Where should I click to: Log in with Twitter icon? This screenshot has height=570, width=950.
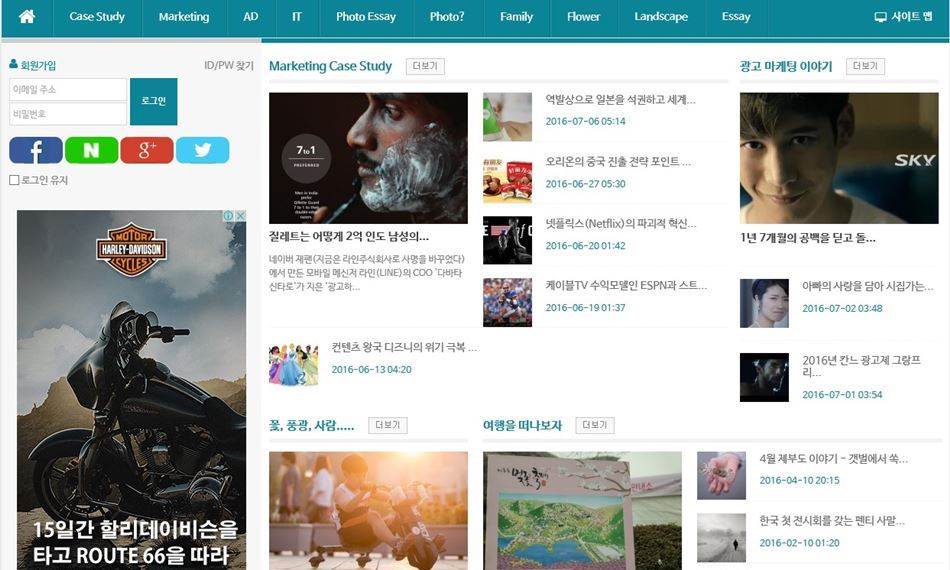(x=203, y=150)
